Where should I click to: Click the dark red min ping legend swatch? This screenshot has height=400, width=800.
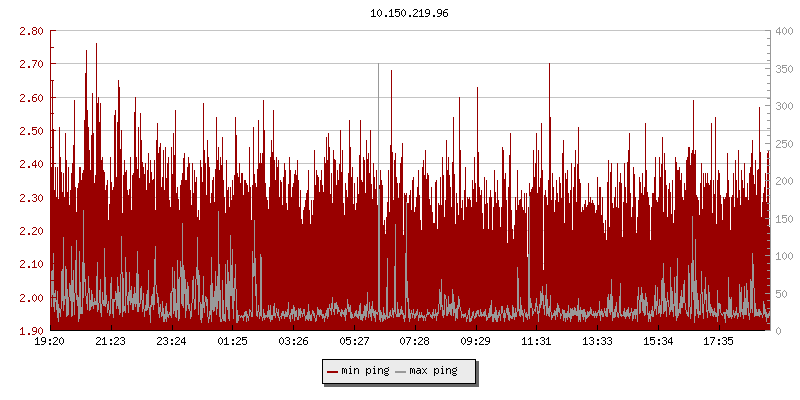[x=332, y=371]
